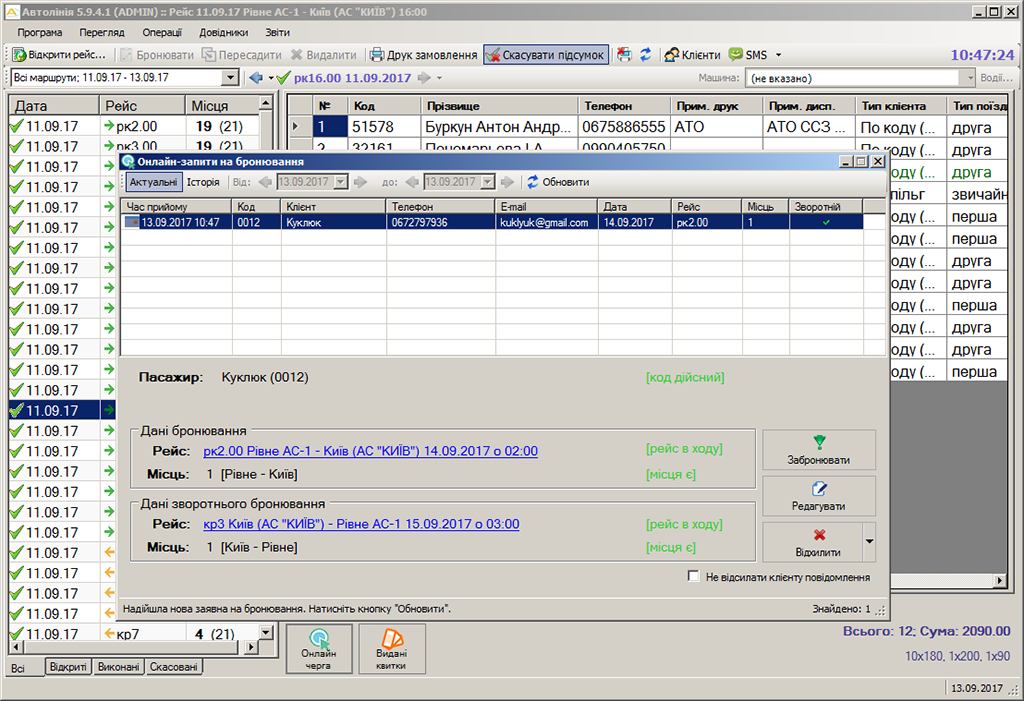The image size is (1024, 701).
Task: Switch to the Виконані tab
Action: tap(118, 667)
